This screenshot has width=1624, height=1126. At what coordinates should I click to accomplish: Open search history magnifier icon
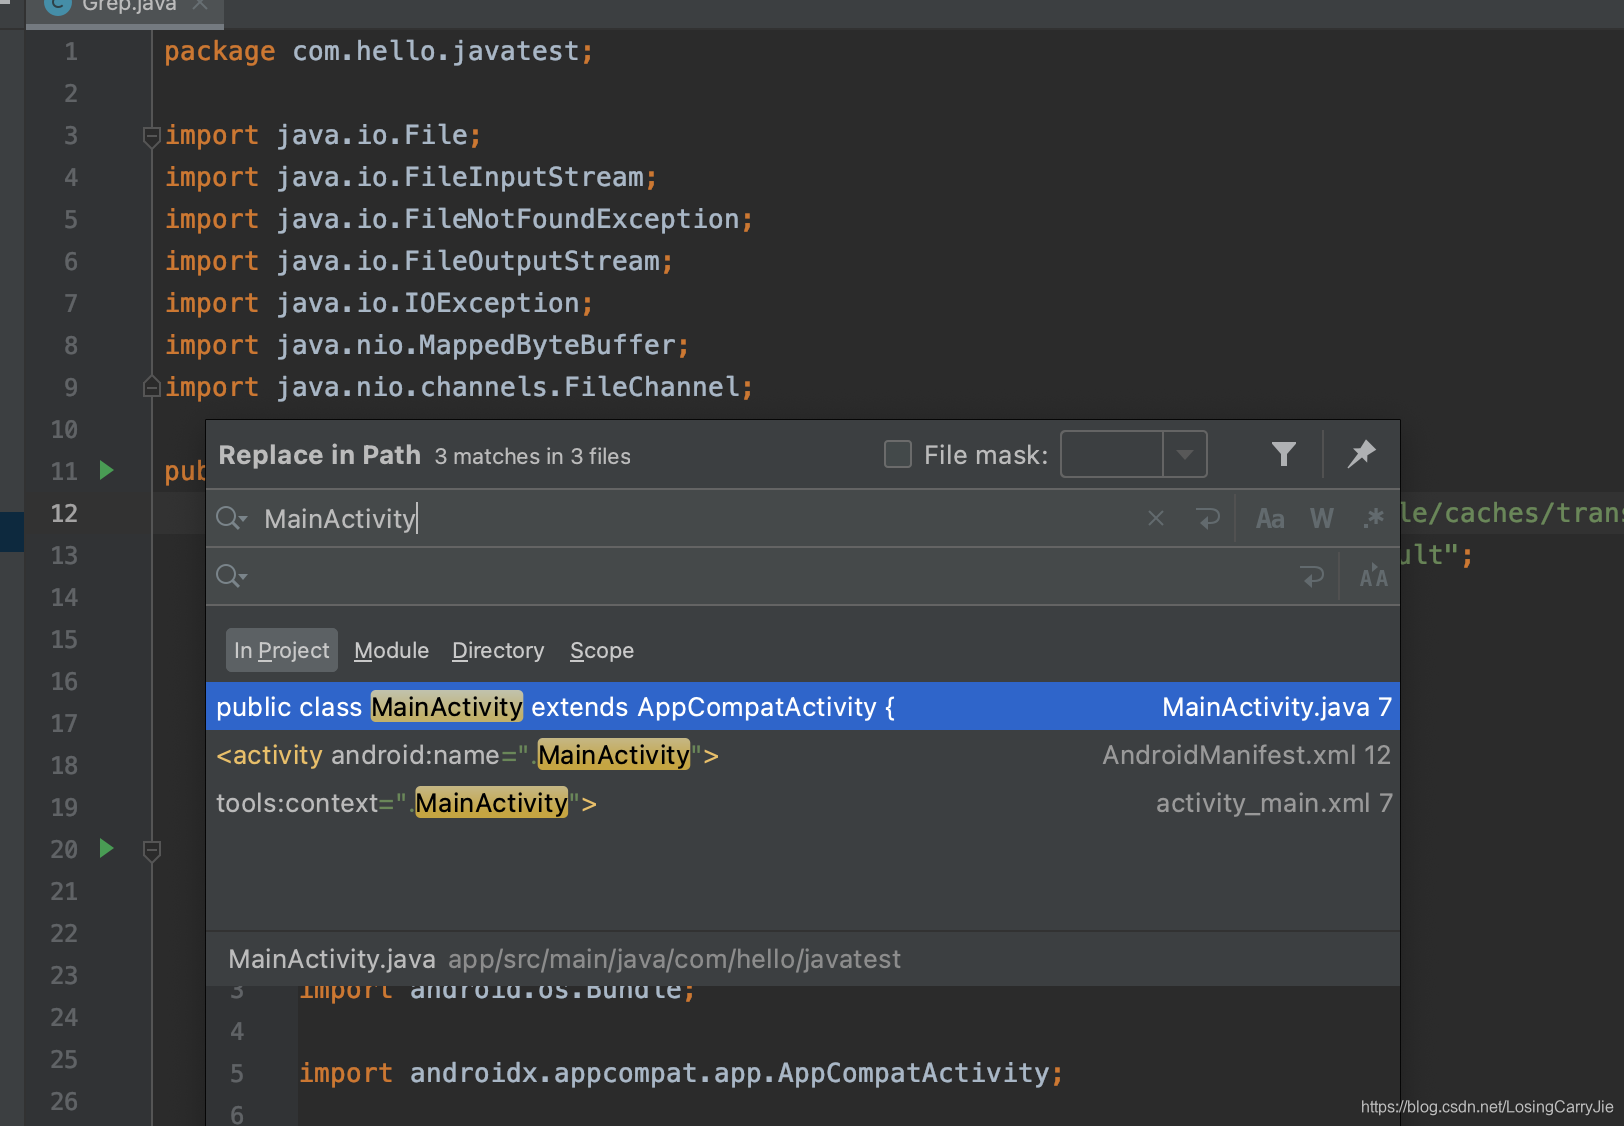click(231, 518)
